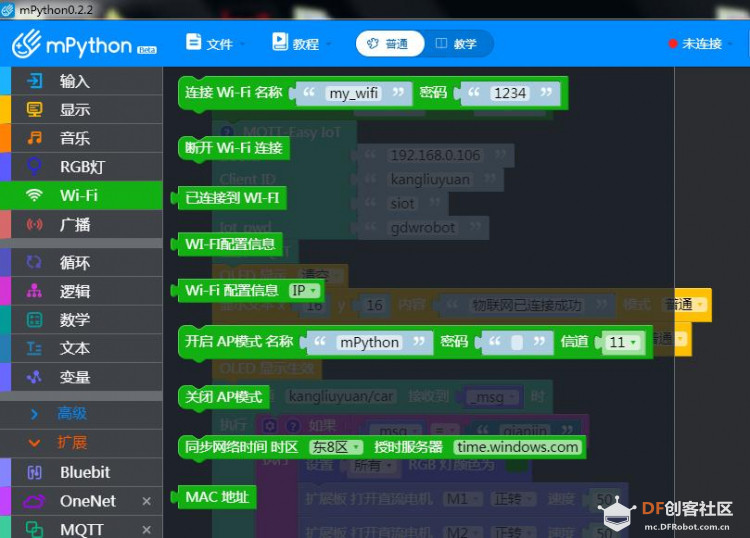Switch to 教学 teaching mode
This screenshot has height=538, width=750.
coord(457,44)
